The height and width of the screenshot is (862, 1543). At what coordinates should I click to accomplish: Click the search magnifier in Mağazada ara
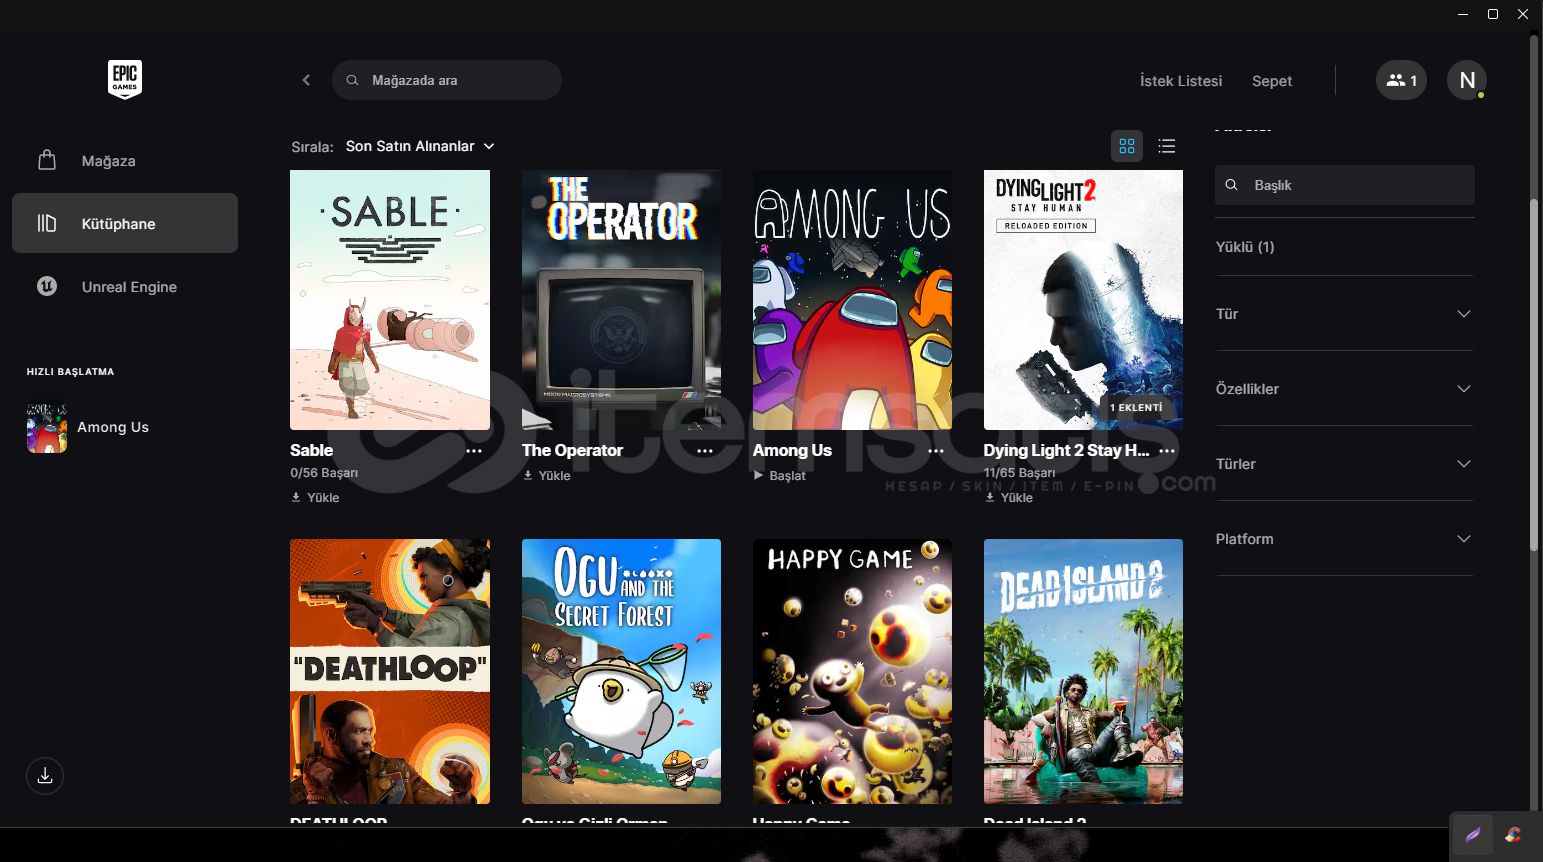coord(352,80)
